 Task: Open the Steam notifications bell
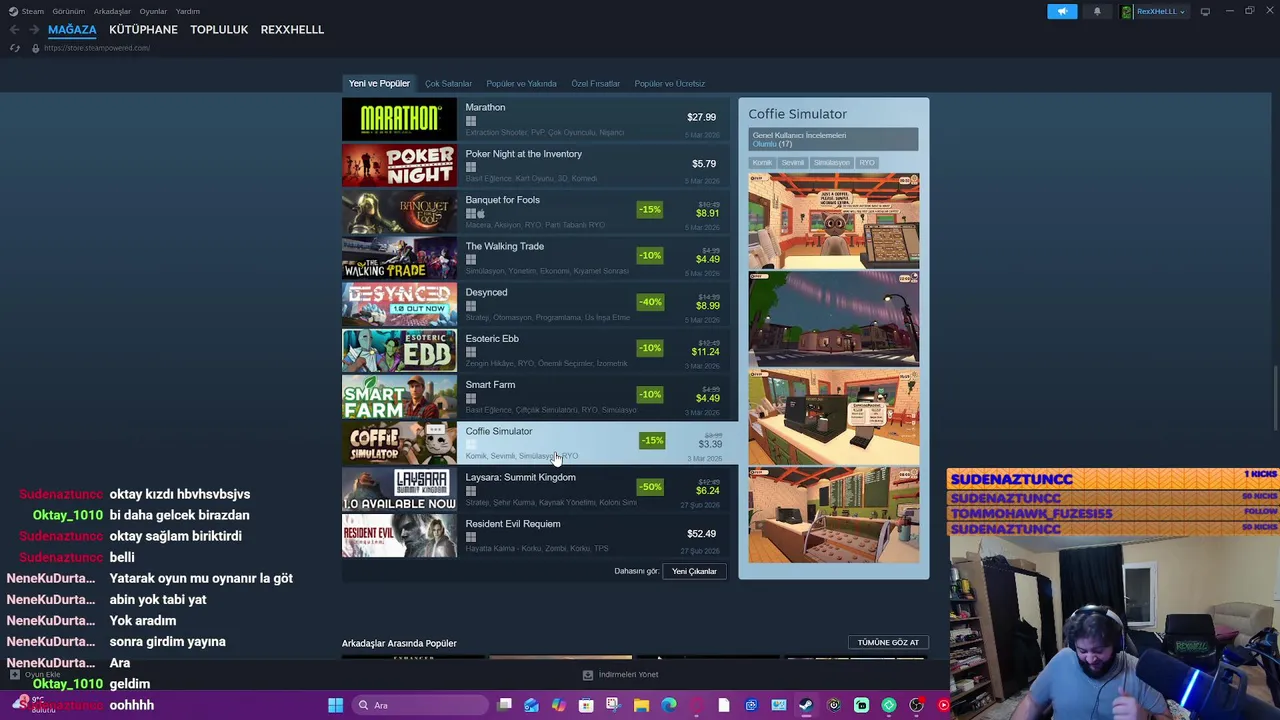click(x=1097, y=11)
